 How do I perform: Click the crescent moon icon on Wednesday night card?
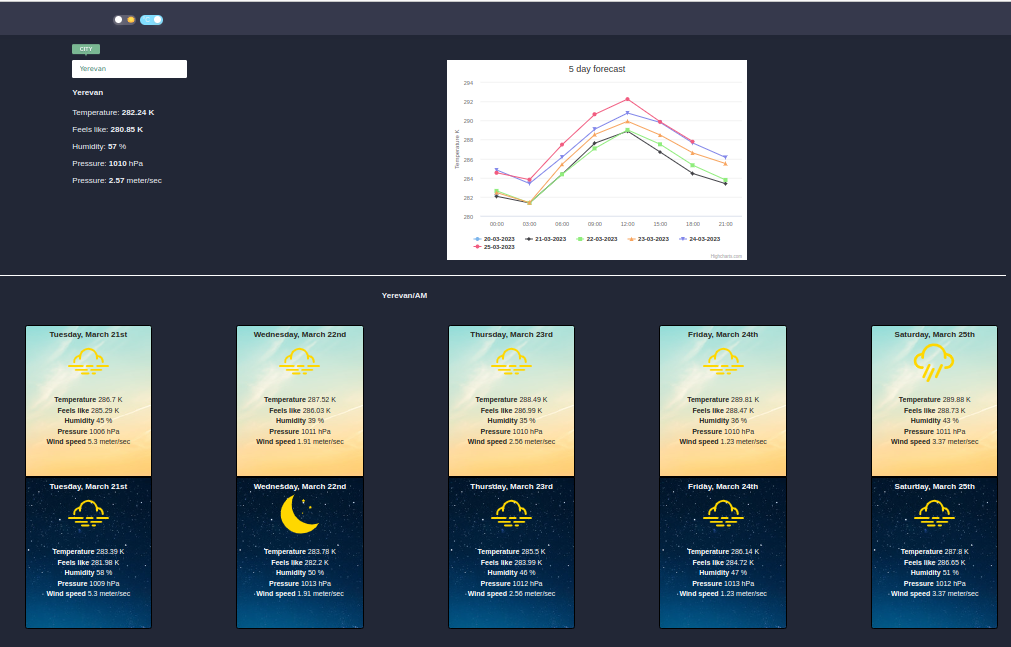(x=300, y=512)
